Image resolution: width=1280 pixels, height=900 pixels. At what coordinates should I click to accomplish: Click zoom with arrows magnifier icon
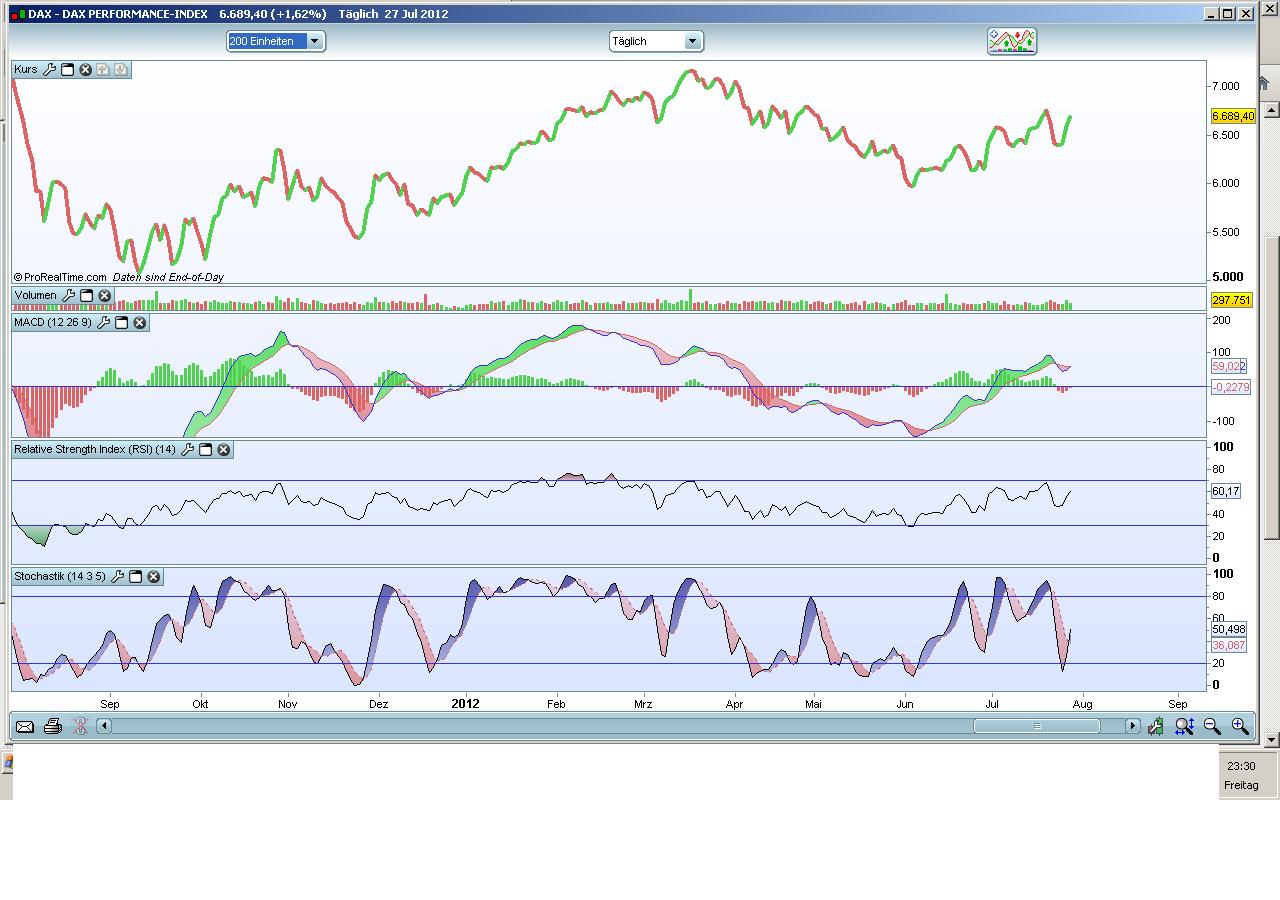coord(1184,727)
